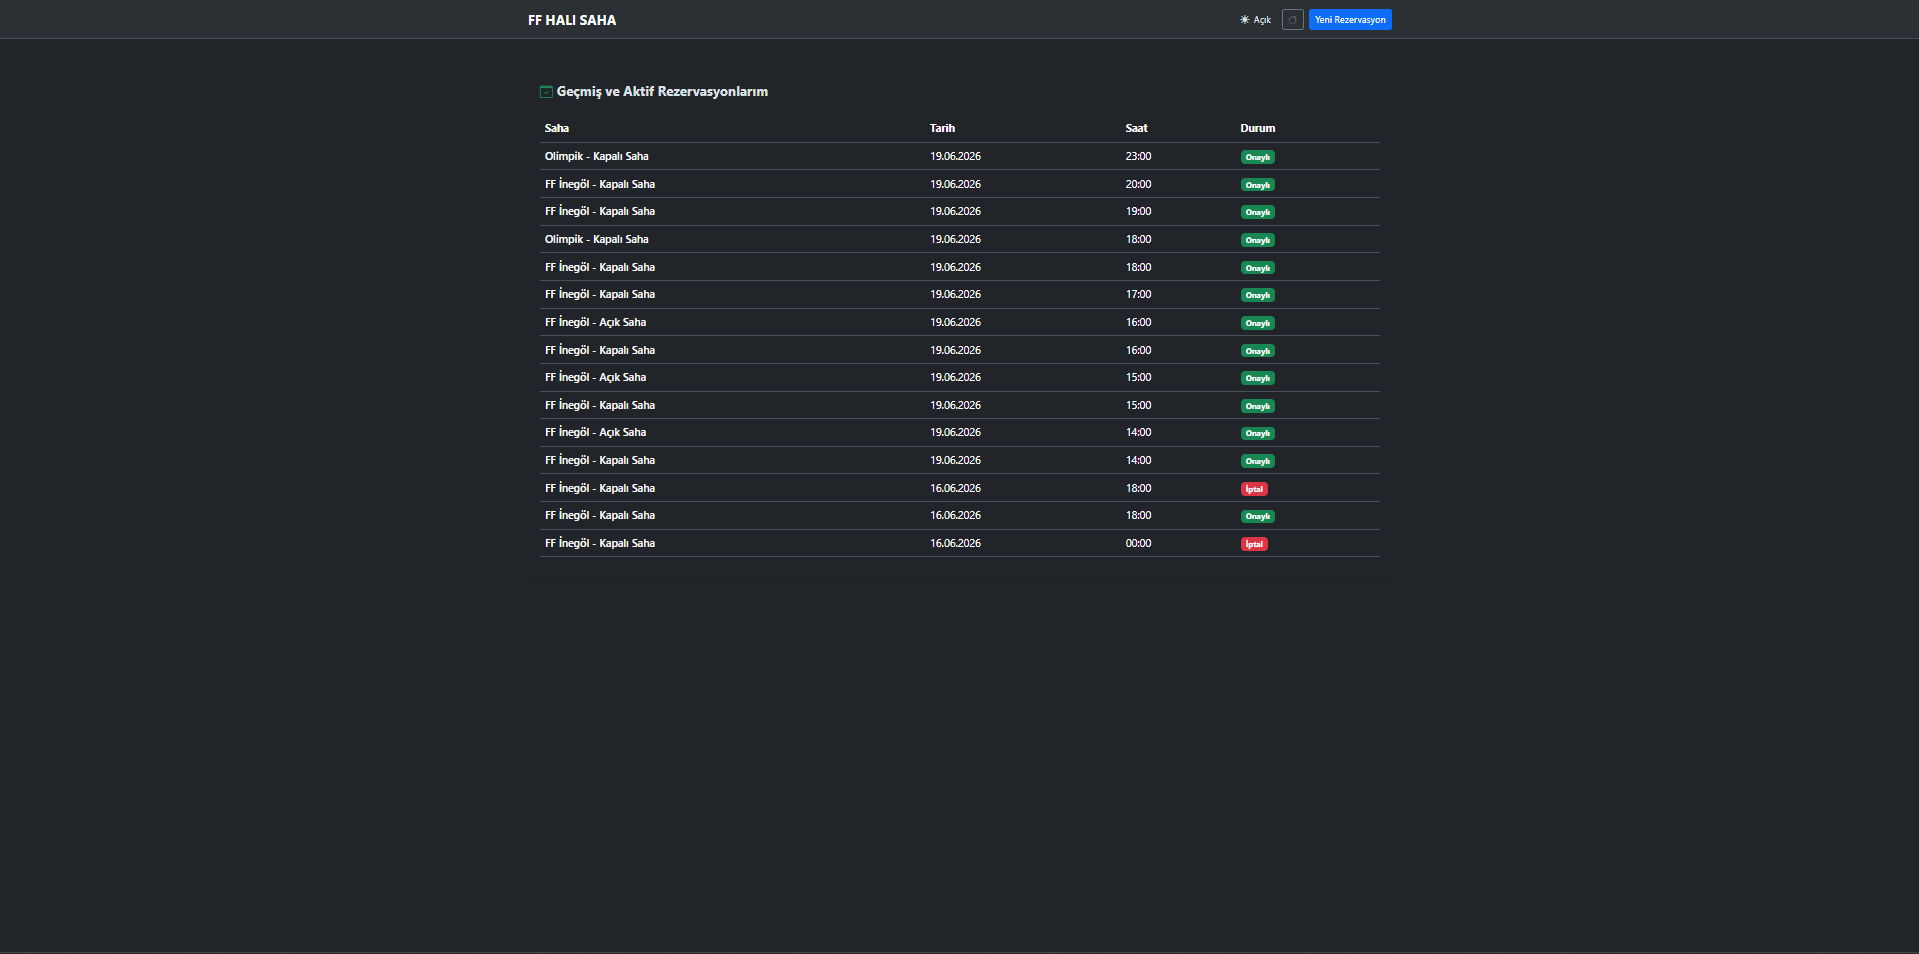The image size is (1919, 954).
Task: Click the 00:00 time cell
Action: [1138, 543]
